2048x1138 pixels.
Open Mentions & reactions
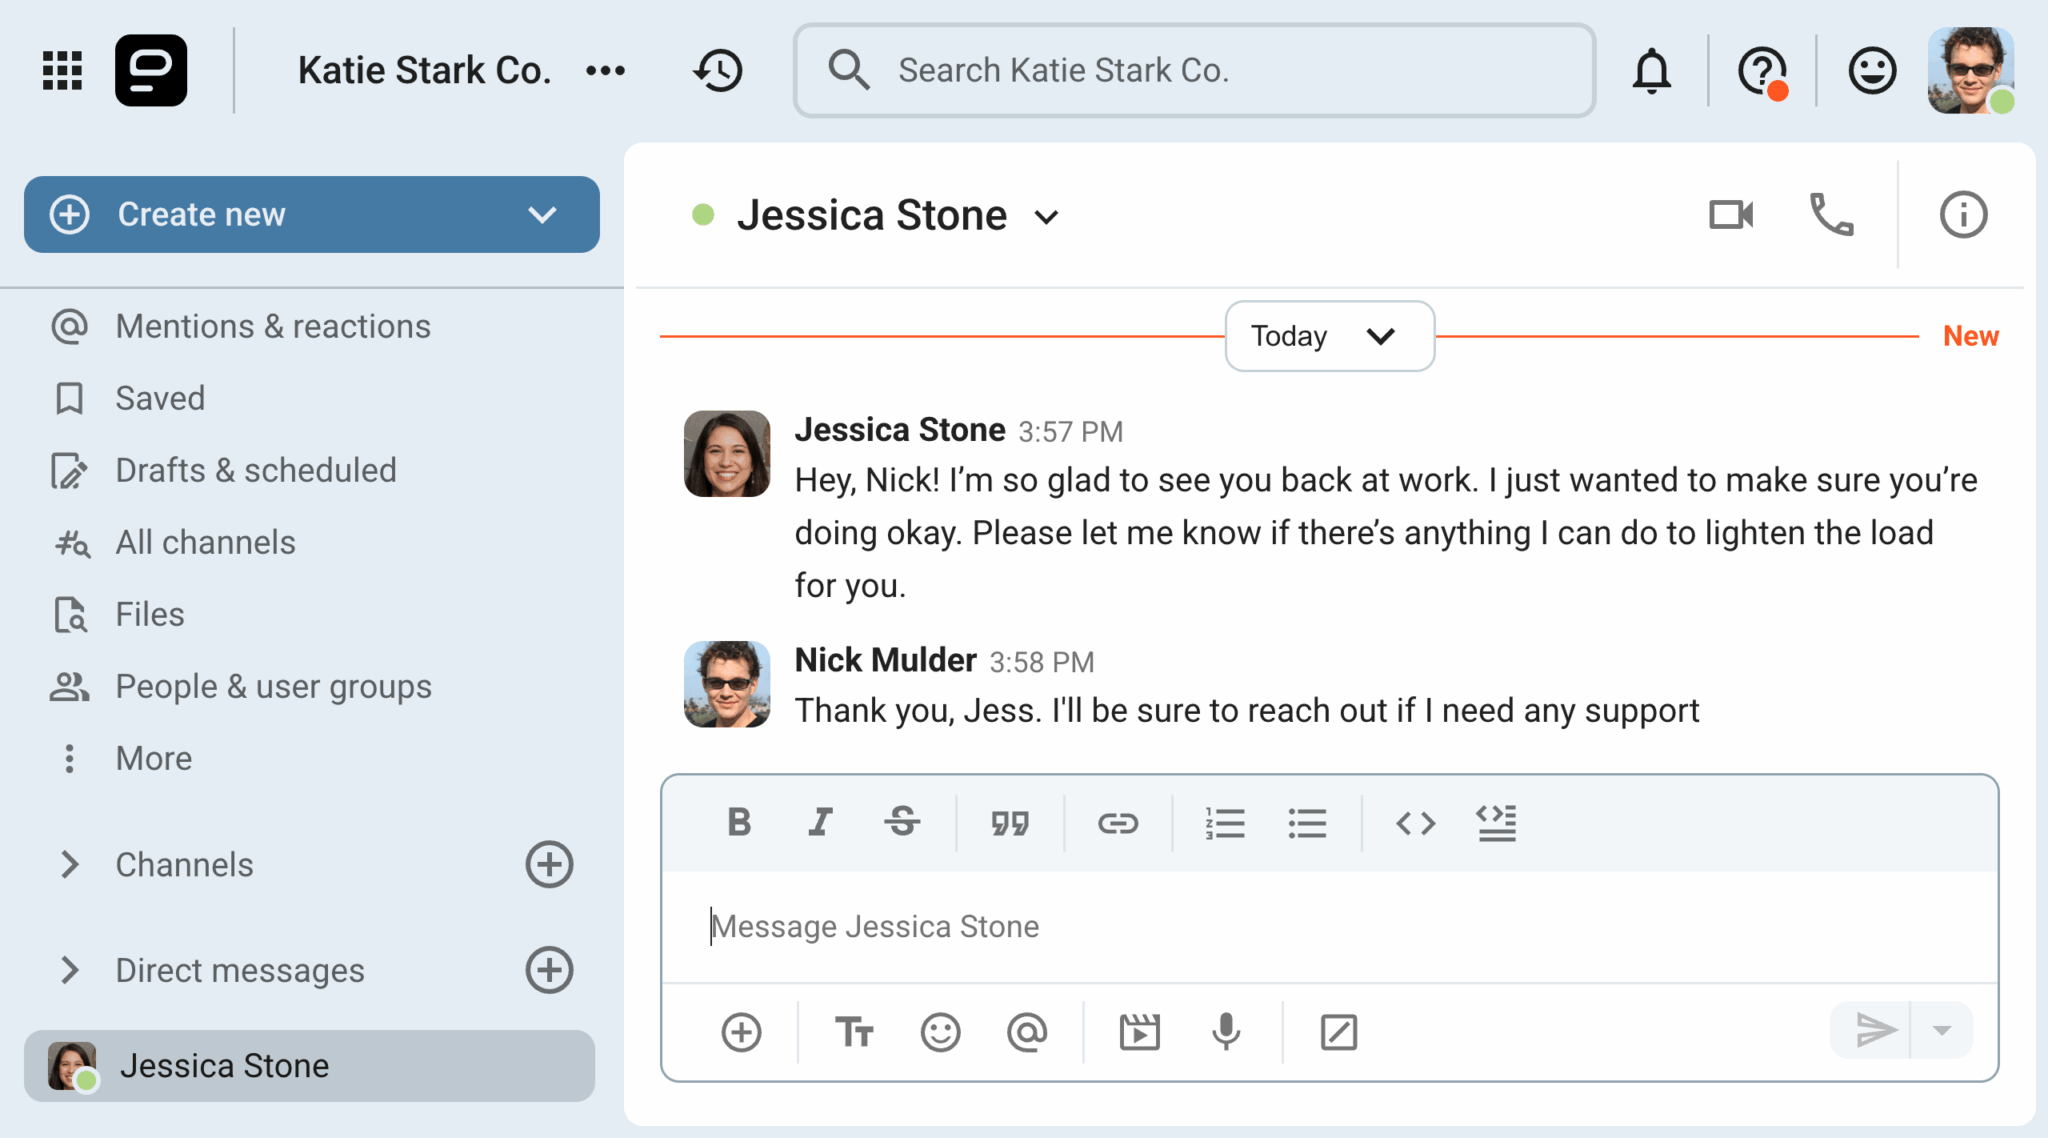click(x=272, y=327)
